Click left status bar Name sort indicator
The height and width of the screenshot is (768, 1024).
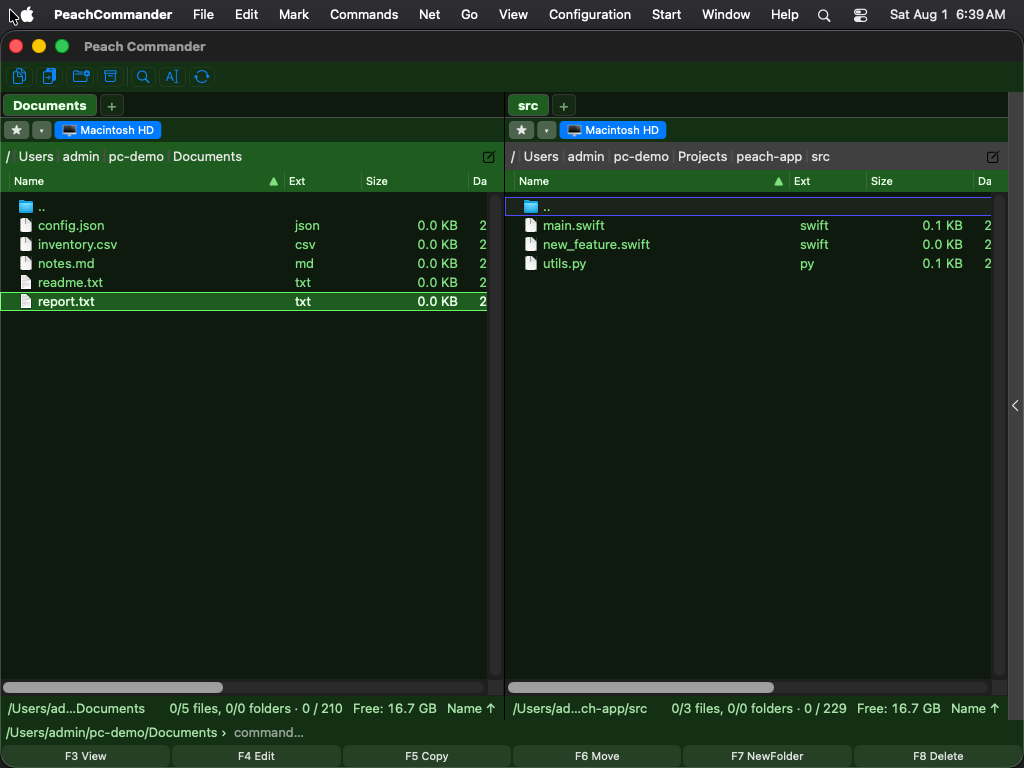(471, 709)
